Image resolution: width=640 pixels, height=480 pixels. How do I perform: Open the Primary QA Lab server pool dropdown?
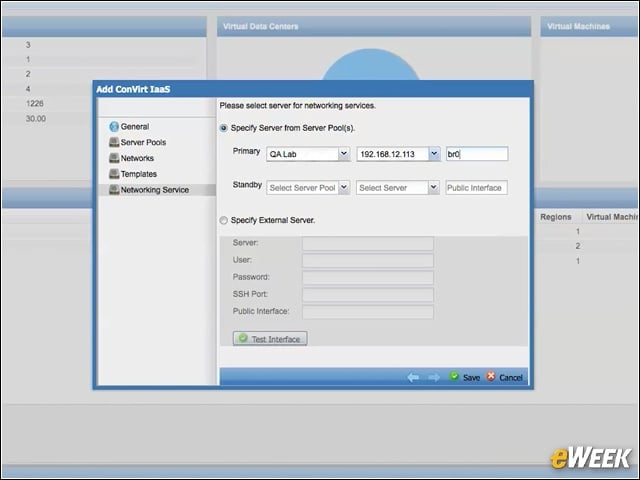pyautogui.click(x=344, y=154)
